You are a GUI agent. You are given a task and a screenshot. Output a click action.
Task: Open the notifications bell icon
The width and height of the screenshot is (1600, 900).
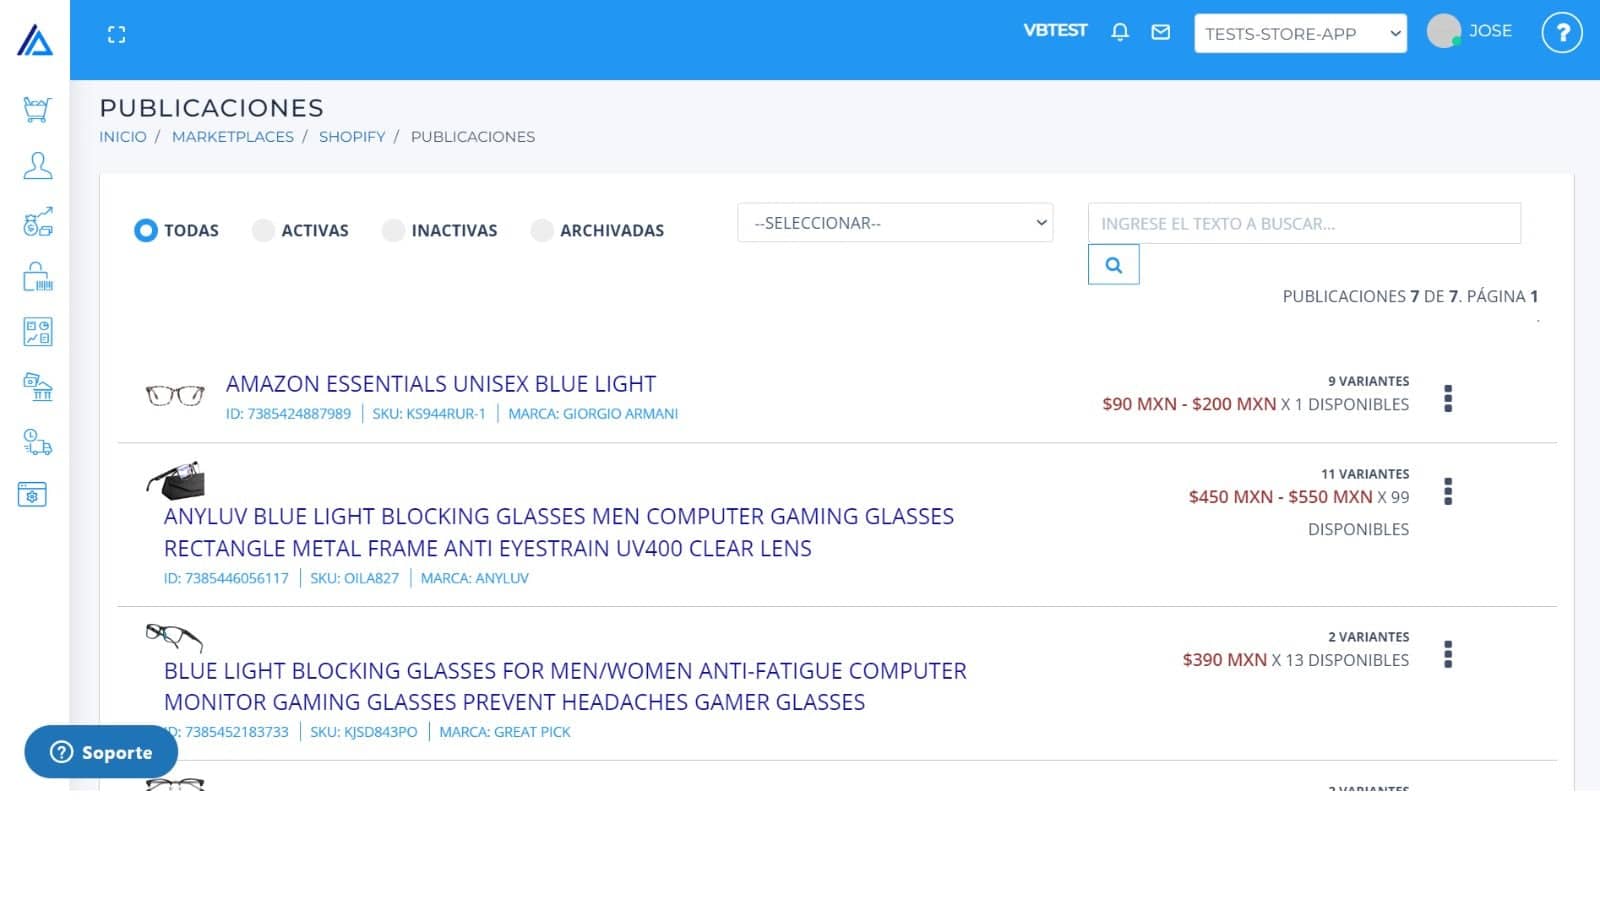pos(1120,32)
